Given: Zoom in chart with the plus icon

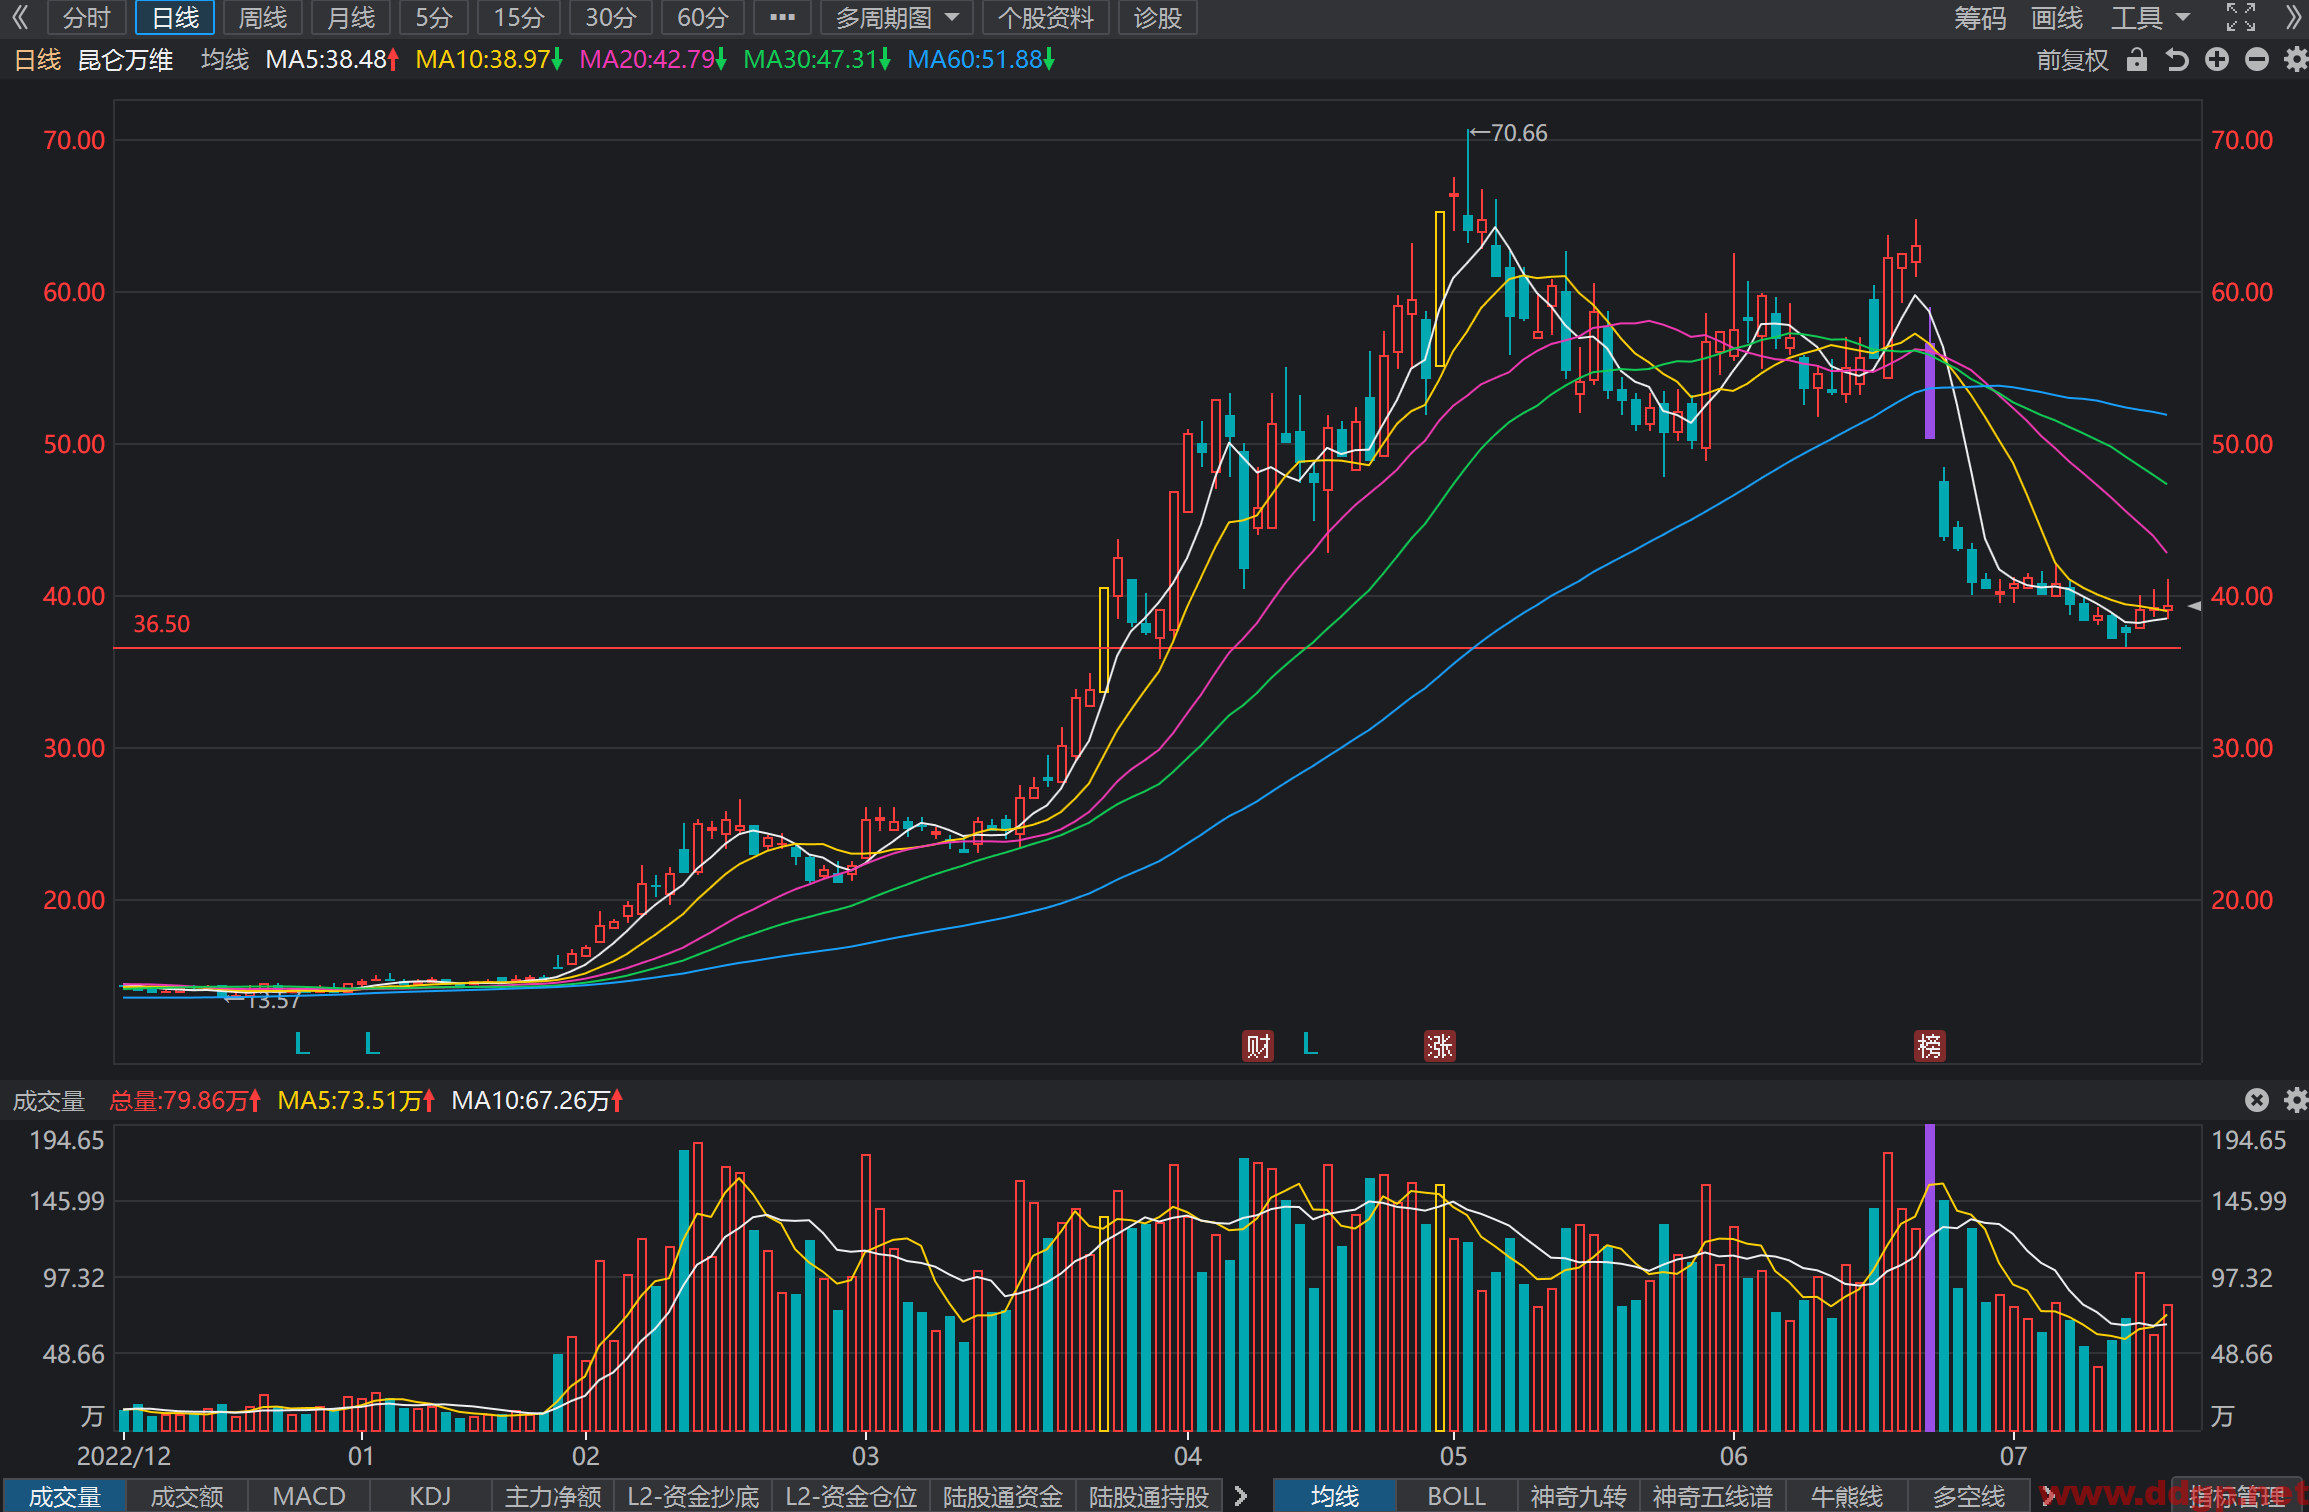Looking at the screenshot, I should point(2217,60).
